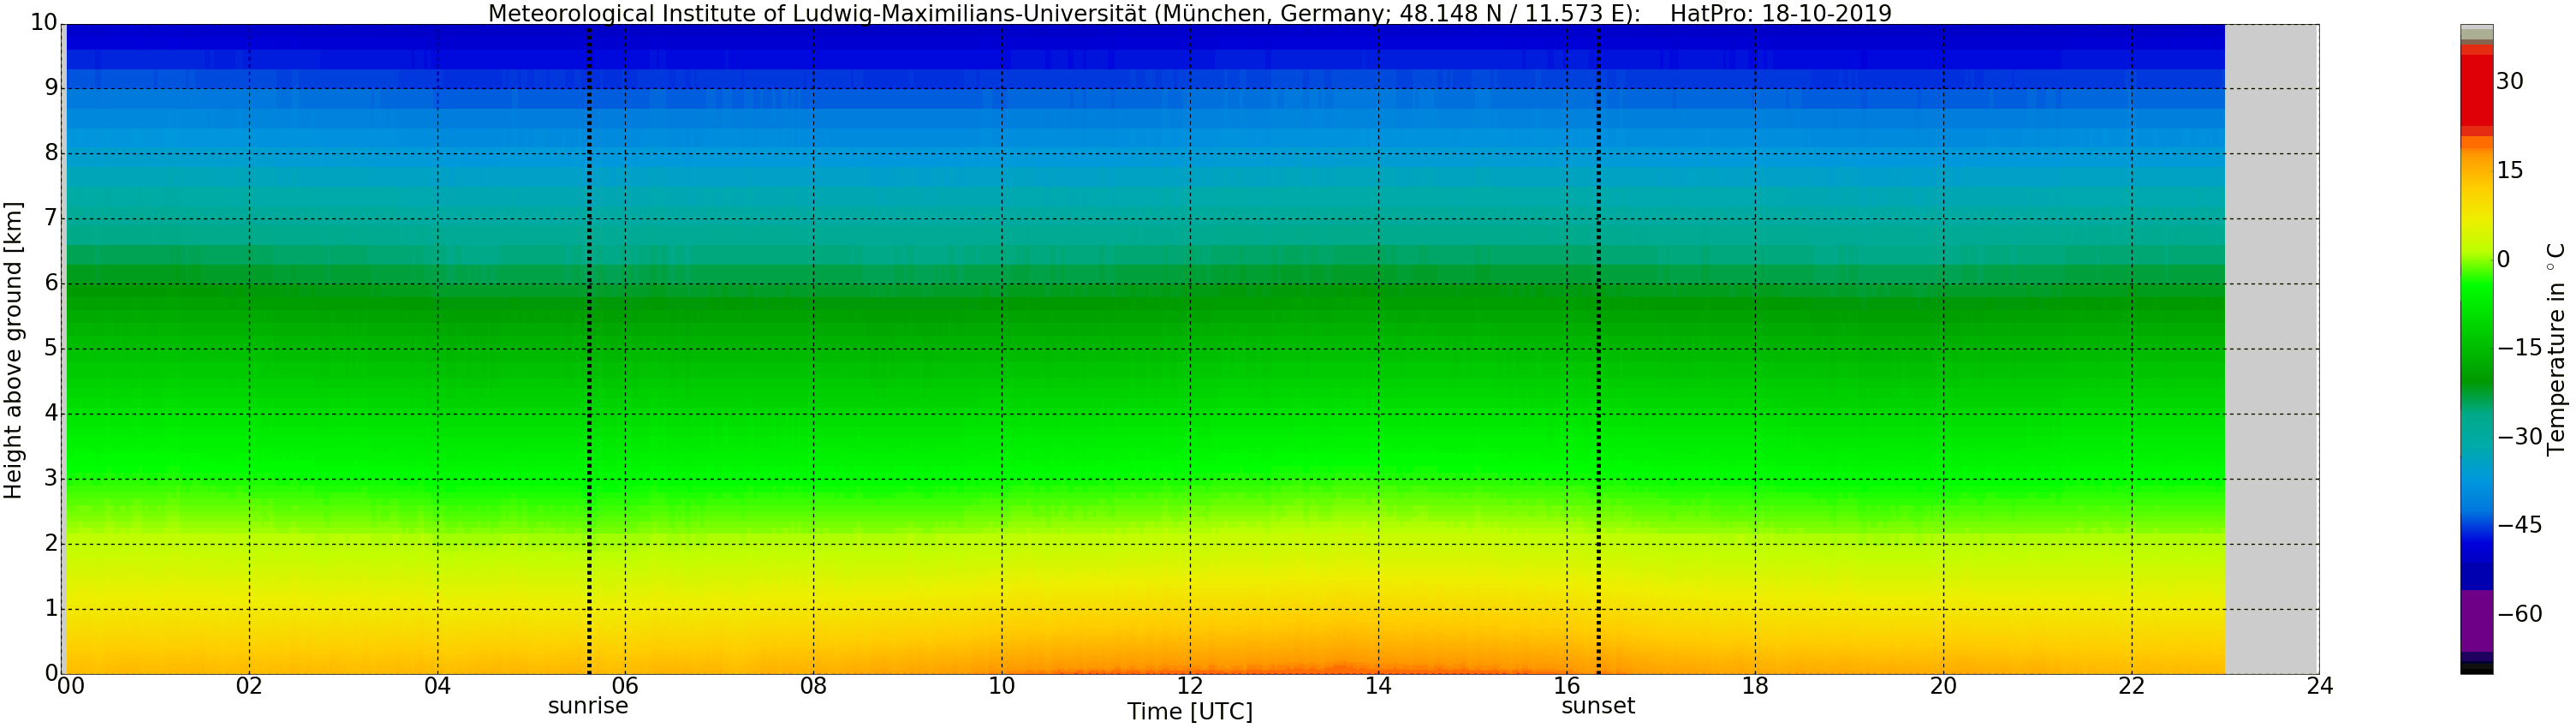
Task: Click the 'Time [UTC]' axis label
Action: (x=1189, y=712)
